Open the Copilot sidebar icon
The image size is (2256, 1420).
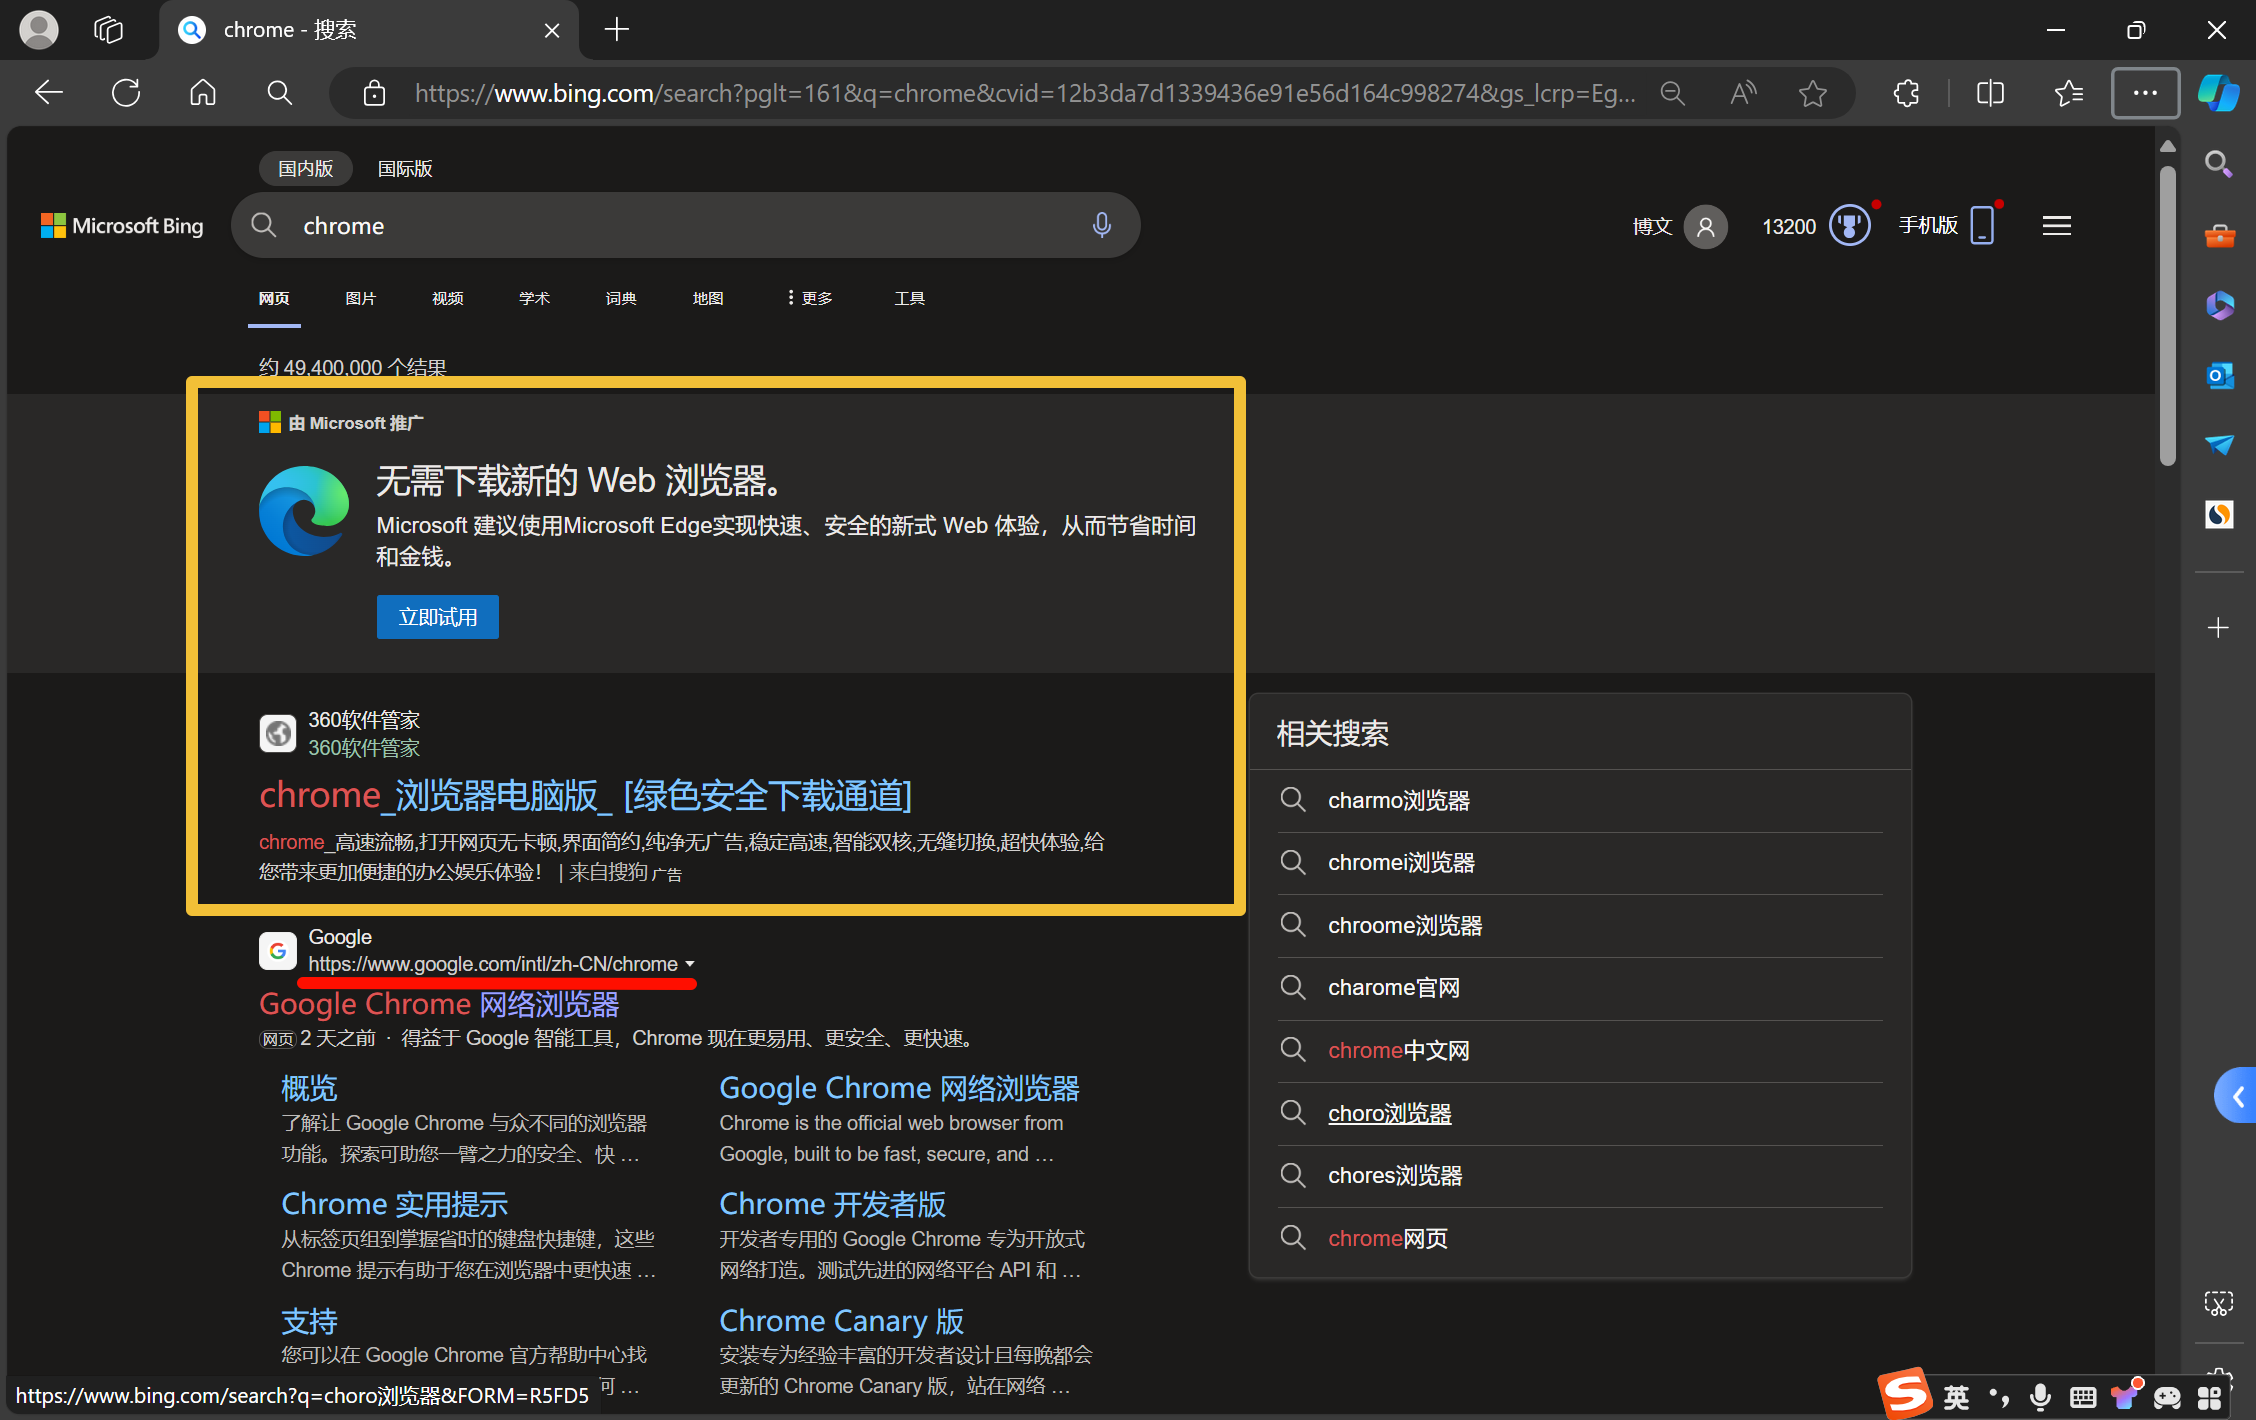tap(2217, 93)
